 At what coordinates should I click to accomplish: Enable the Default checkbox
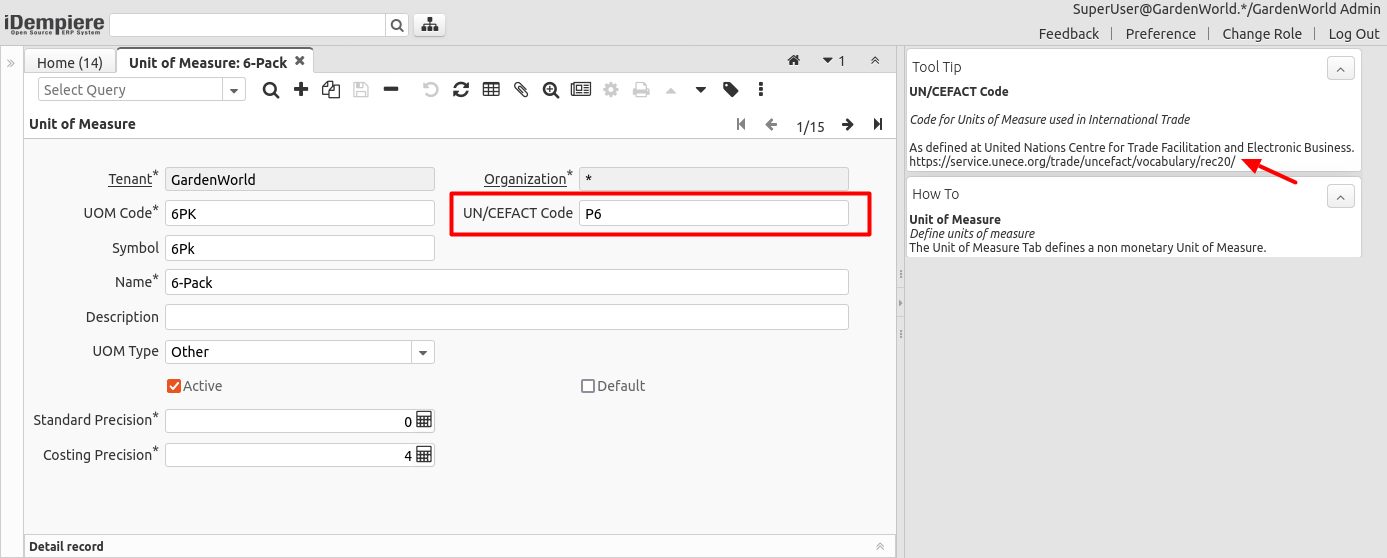[x=588, y=386]
